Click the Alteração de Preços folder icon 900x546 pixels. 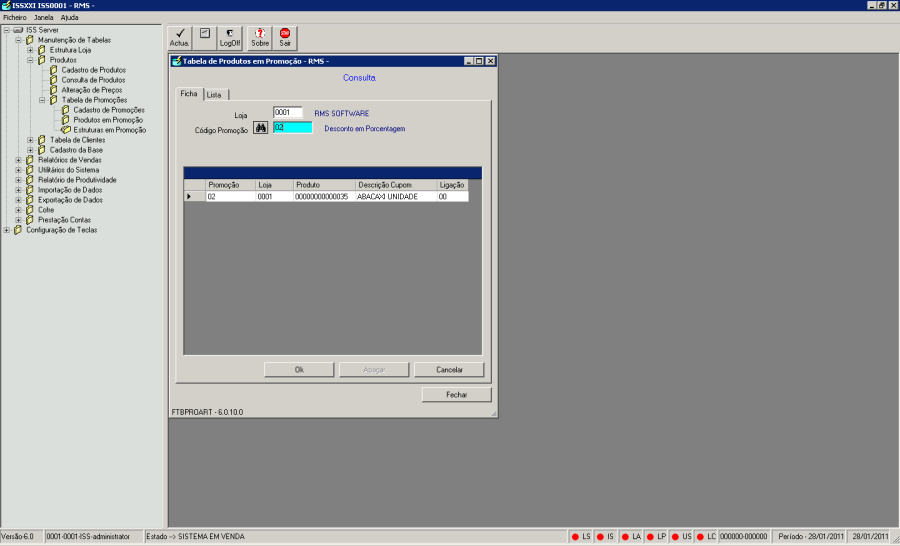(x=53, y=90)
